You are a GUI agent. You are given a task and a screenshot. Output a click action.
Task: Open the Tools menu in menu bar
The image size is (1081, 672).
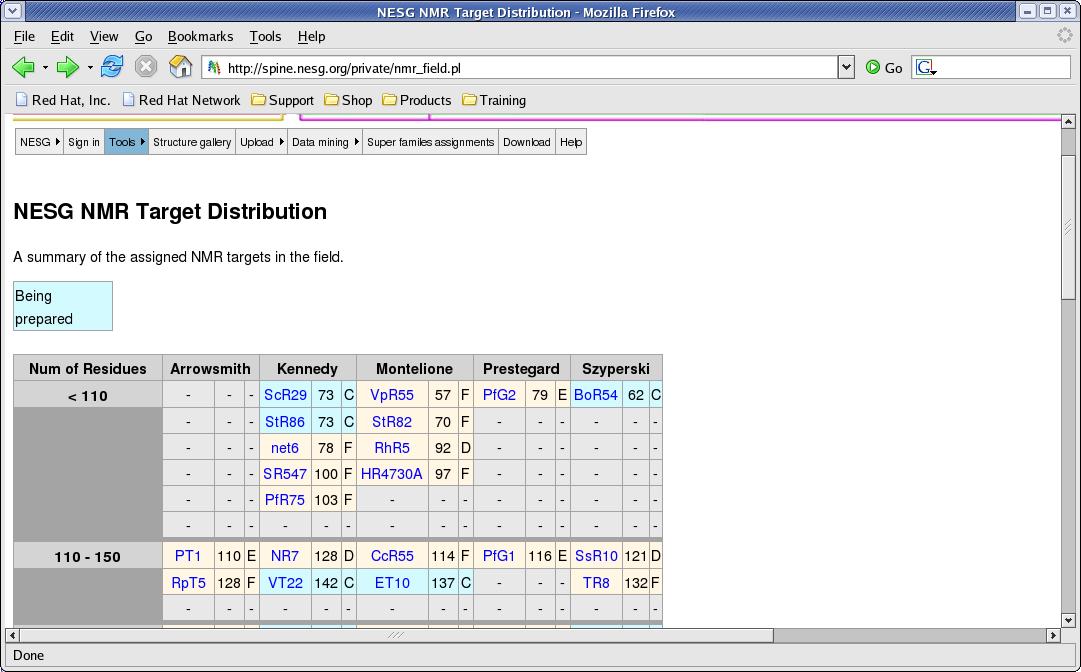coord(265,36)
